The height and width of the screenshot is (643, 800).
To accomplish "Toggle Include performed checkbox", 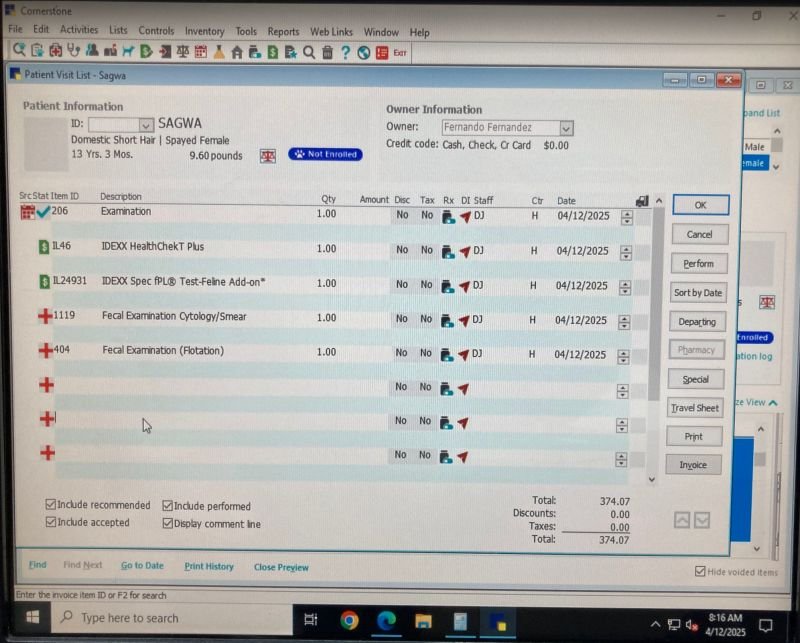I will 167,506.
